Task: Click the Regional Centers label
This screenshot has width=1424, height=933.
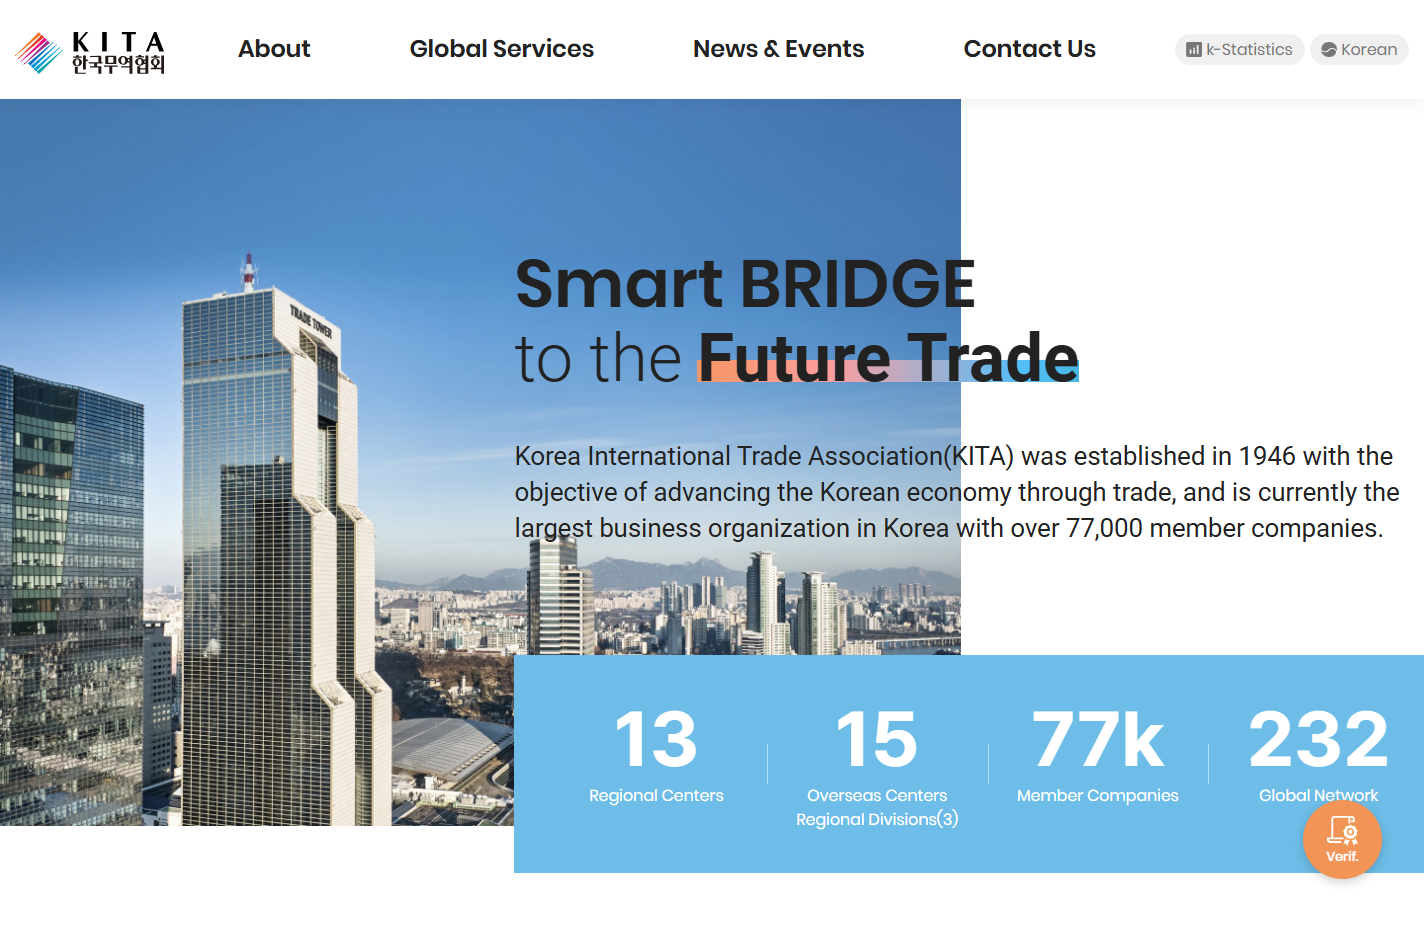Action: (x=656, y=795)
